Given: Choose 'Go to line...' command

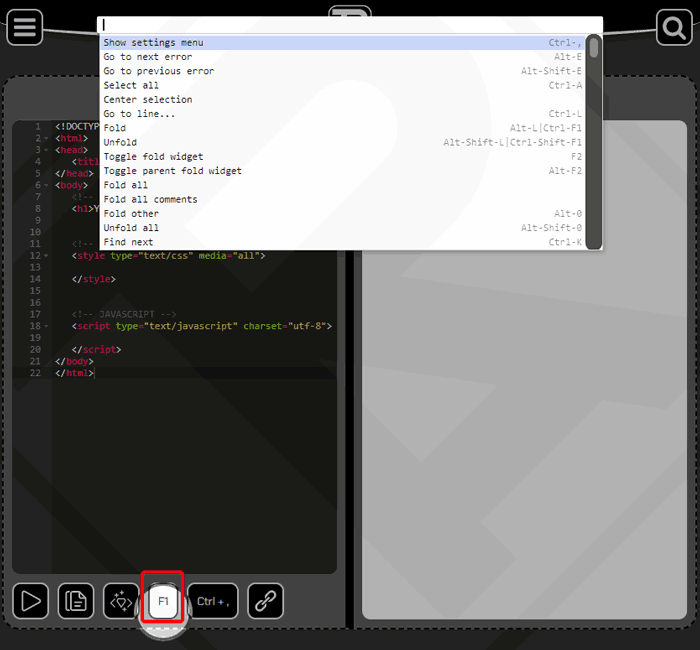Looking at the screenshot, I should 343,114.
